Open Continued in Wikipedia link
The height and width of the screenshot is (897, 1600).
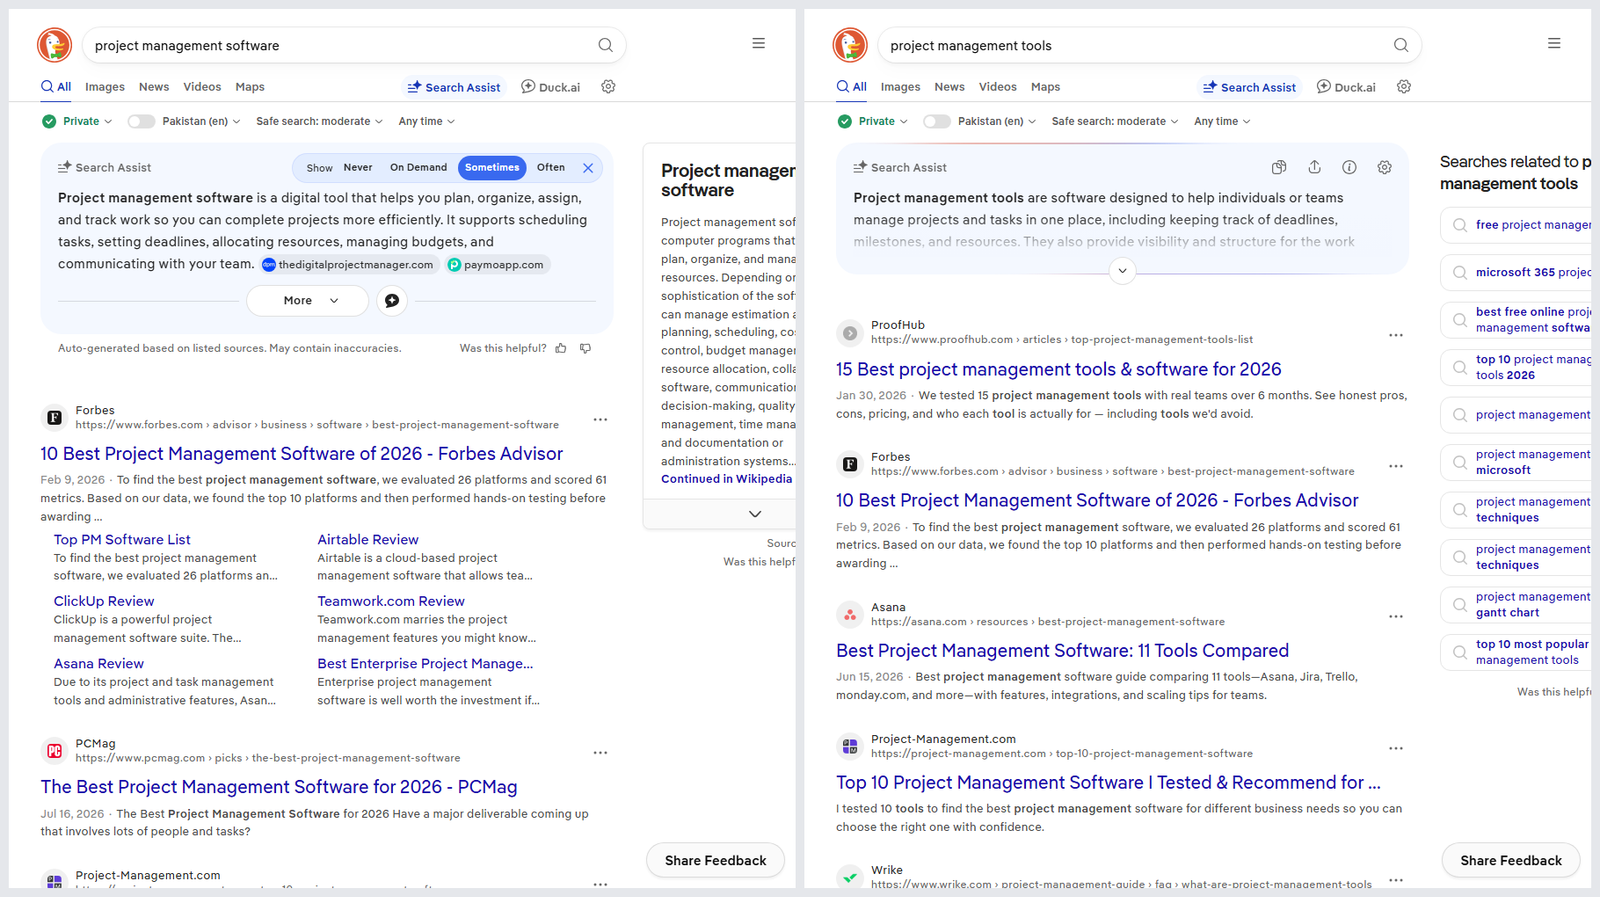pyautogui.click(x=726, y=479)
